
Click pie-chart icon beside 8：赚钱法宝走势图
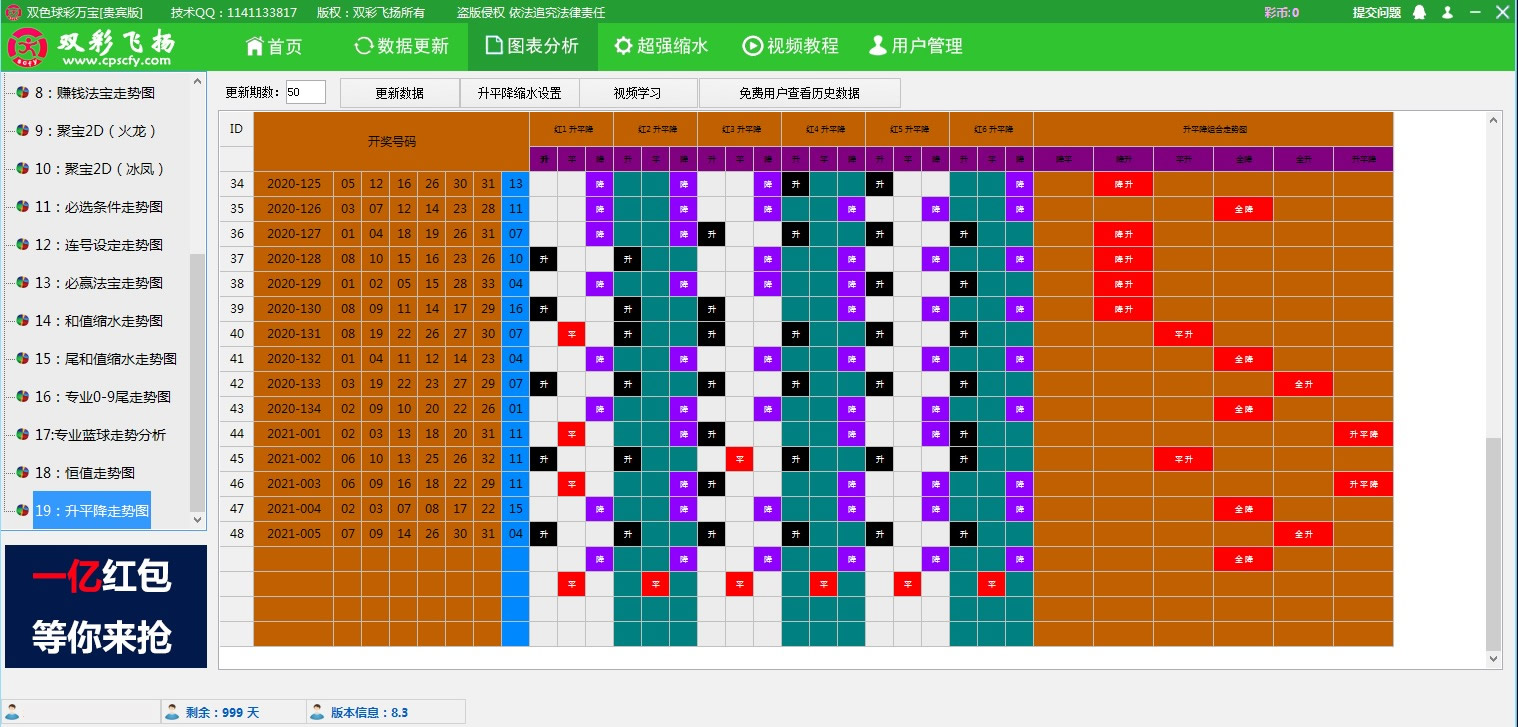point(22,93)
